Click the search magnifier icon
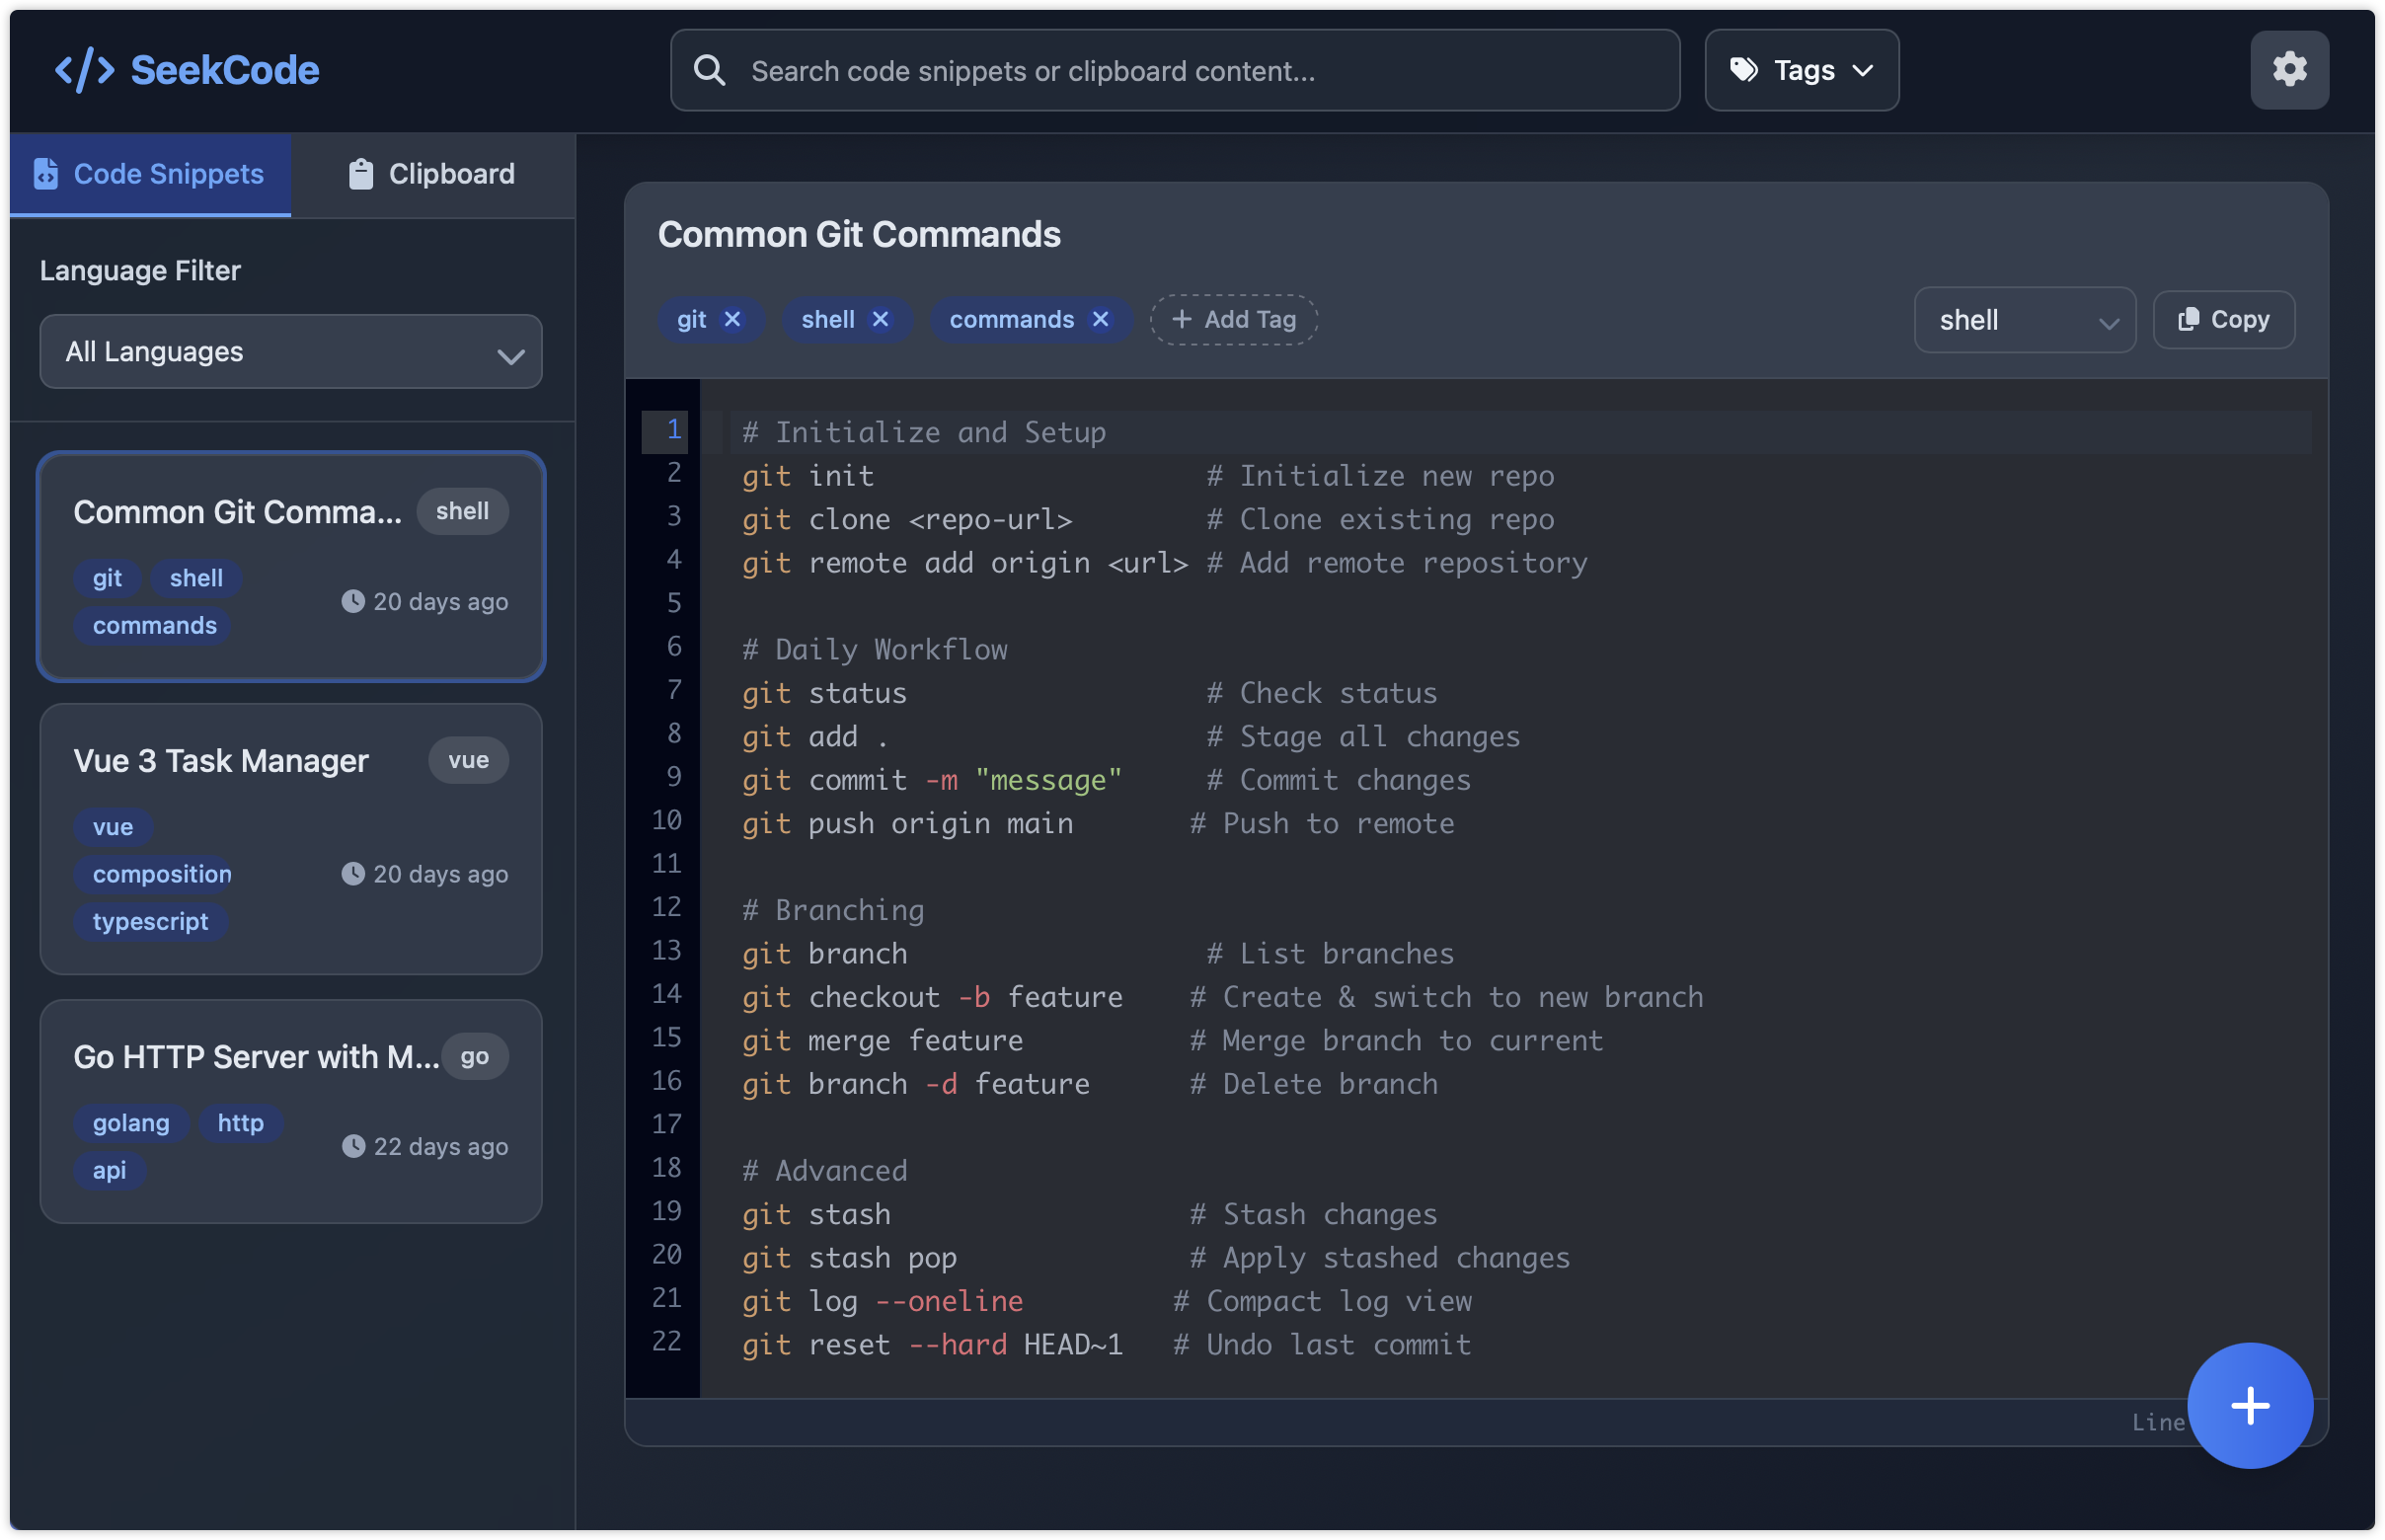This screenshot has height=1540, width=2385. [x=710, y=70]
